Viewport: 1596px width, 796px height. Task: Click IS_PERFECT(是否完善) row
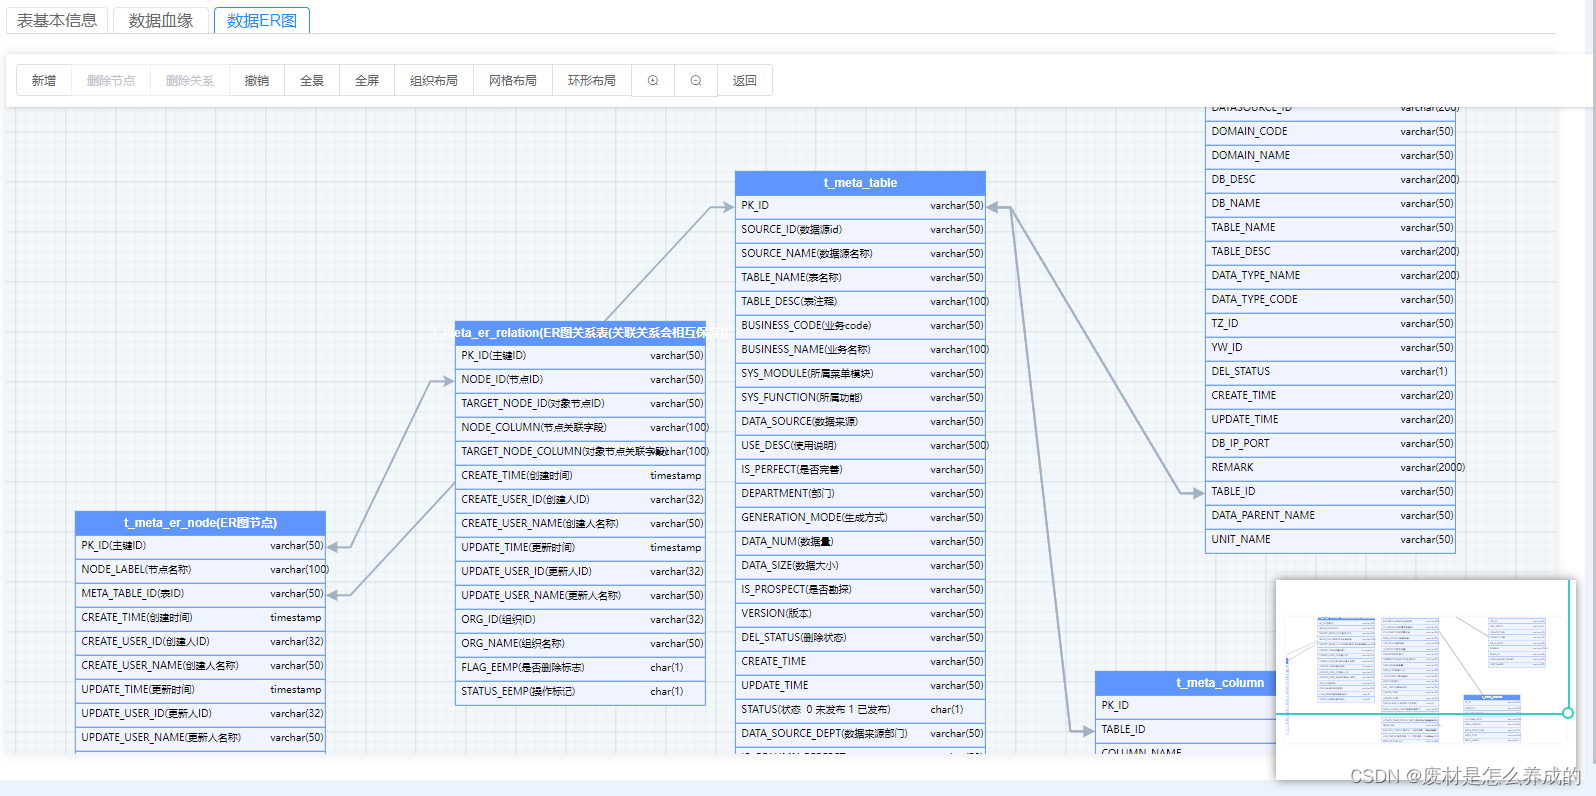pyautogui.click(x=860, y=470)
